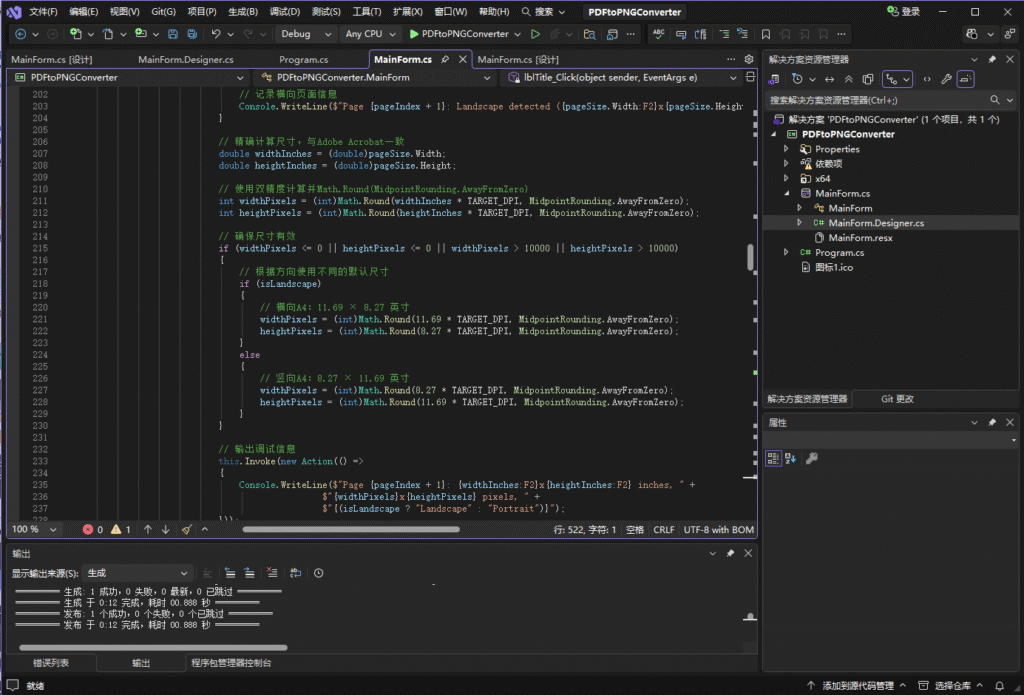
Task: Click the Save All toolbar icon
Action: [192, 34]
